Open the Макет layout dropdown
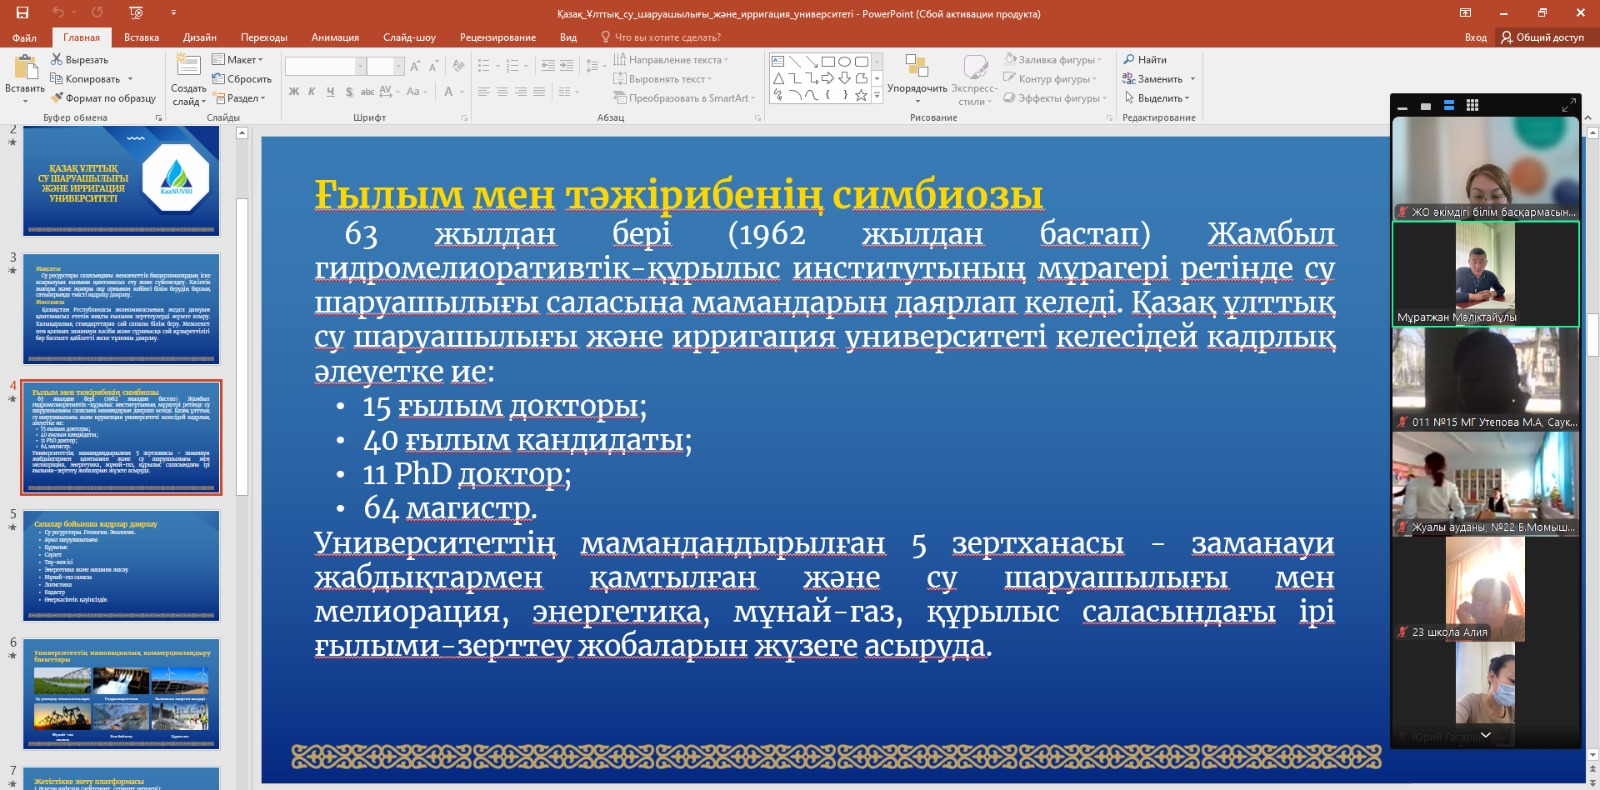 click(238, 60)
